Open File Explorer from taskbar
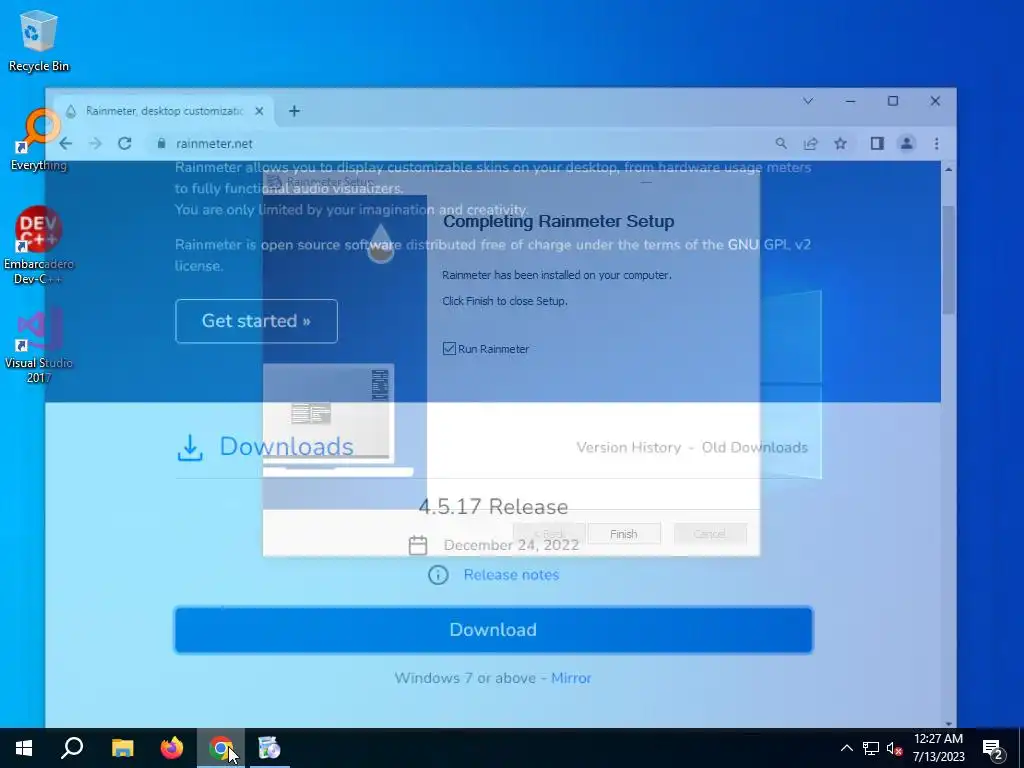Image resolution: width=1024 pixels, height=768 pixels. (x=122, y=748)
